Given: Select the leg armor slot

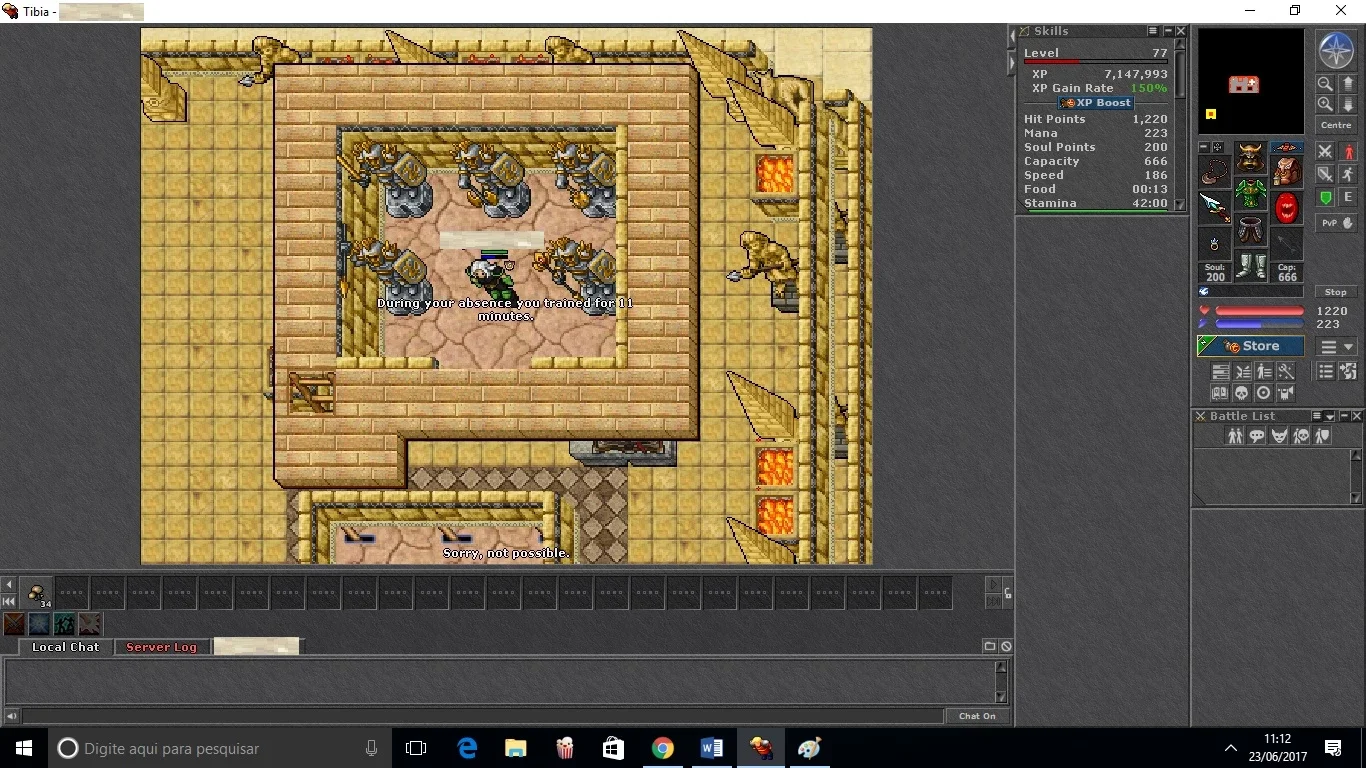Looking at the screenshot, I should pyautogui.click(x=1250, y=229).
